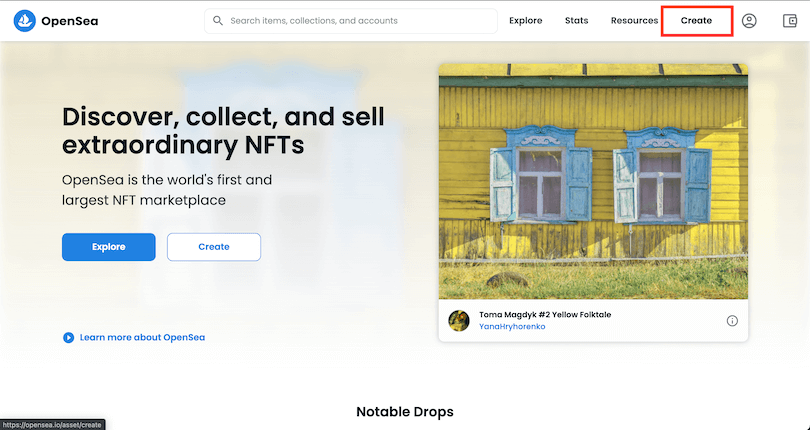810x430 pixels.
Task: Click the Toma Magdyk #2 Yellow Folktale title
Action: pos(545,314)
